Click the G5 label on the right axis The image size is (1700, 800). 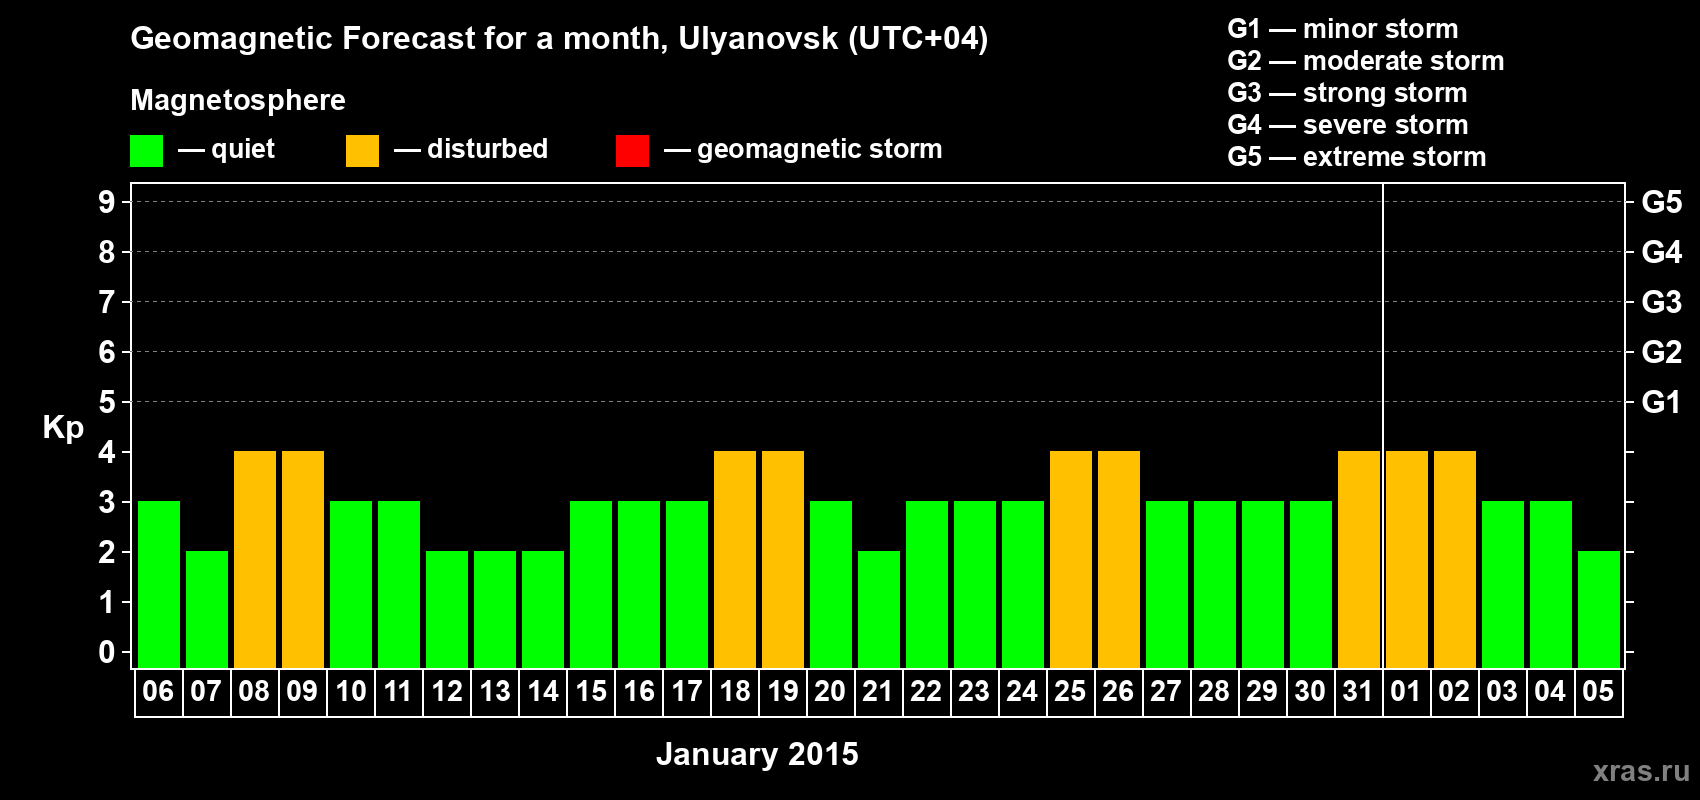point(1662,202)
